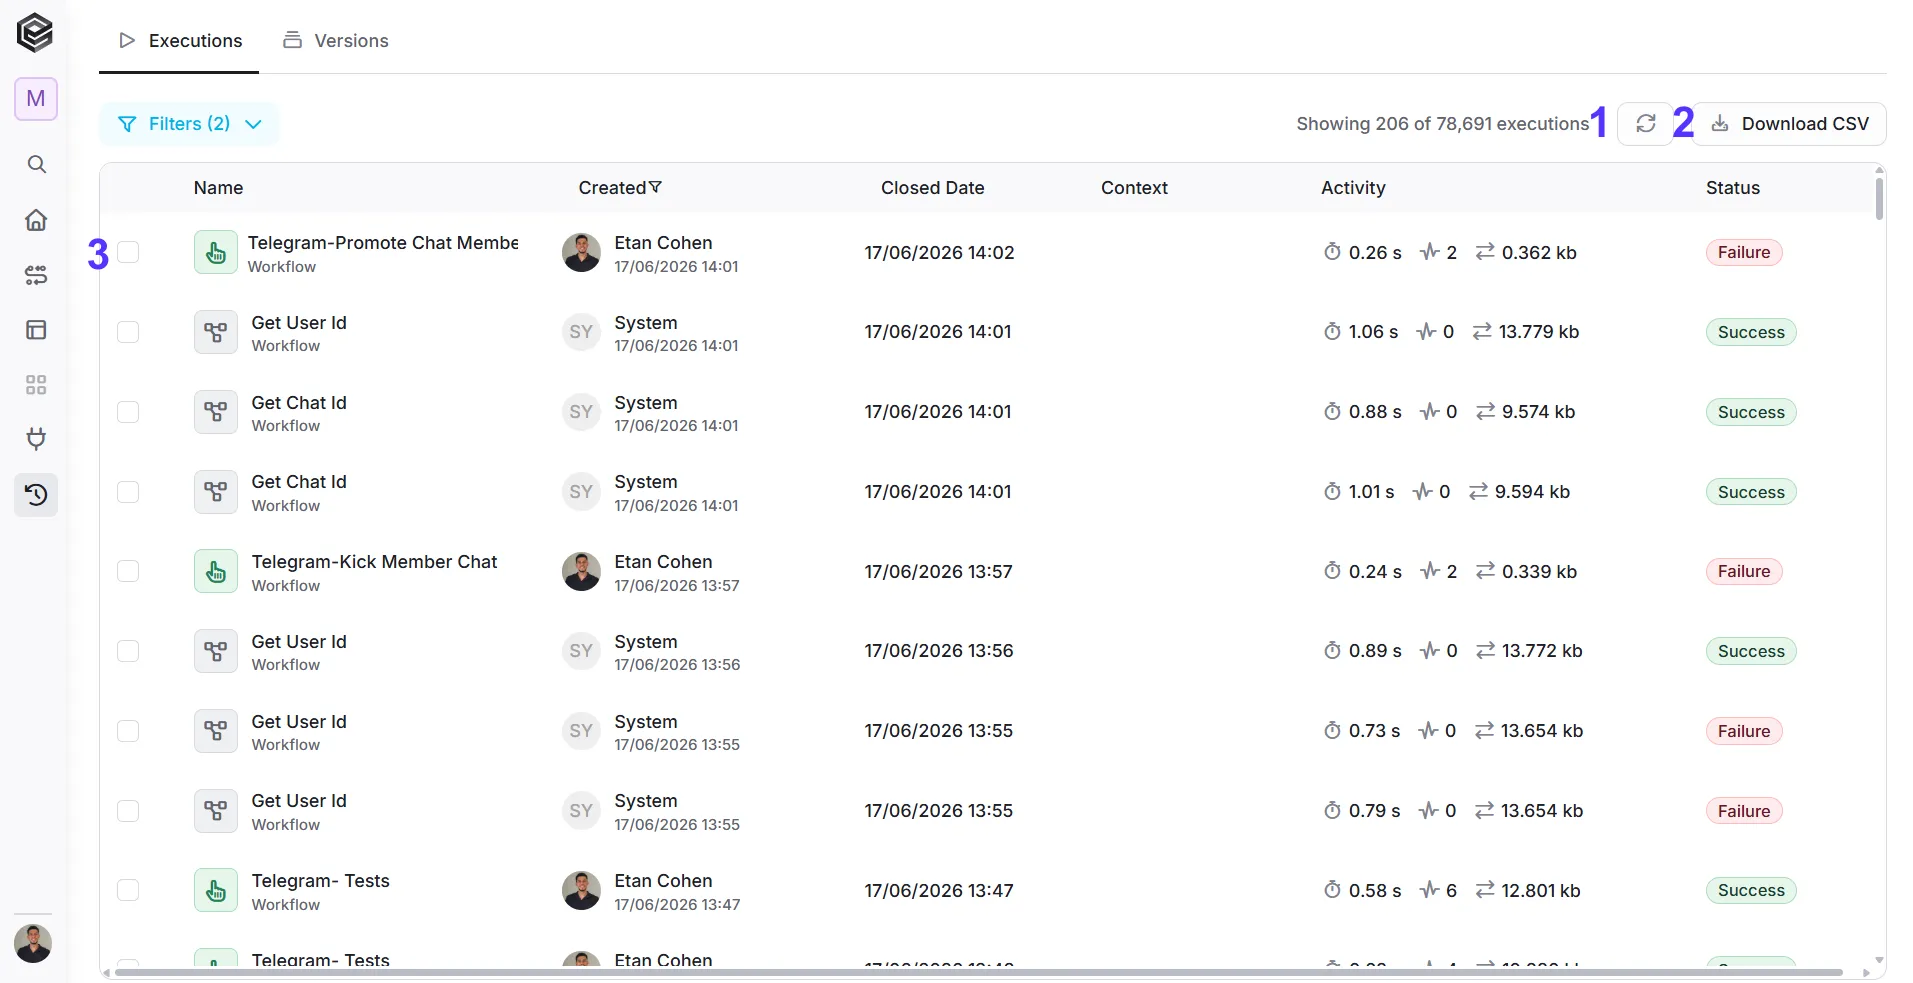Open the search icon in sidebar
1913x983 pixels.
pos(36,164)
